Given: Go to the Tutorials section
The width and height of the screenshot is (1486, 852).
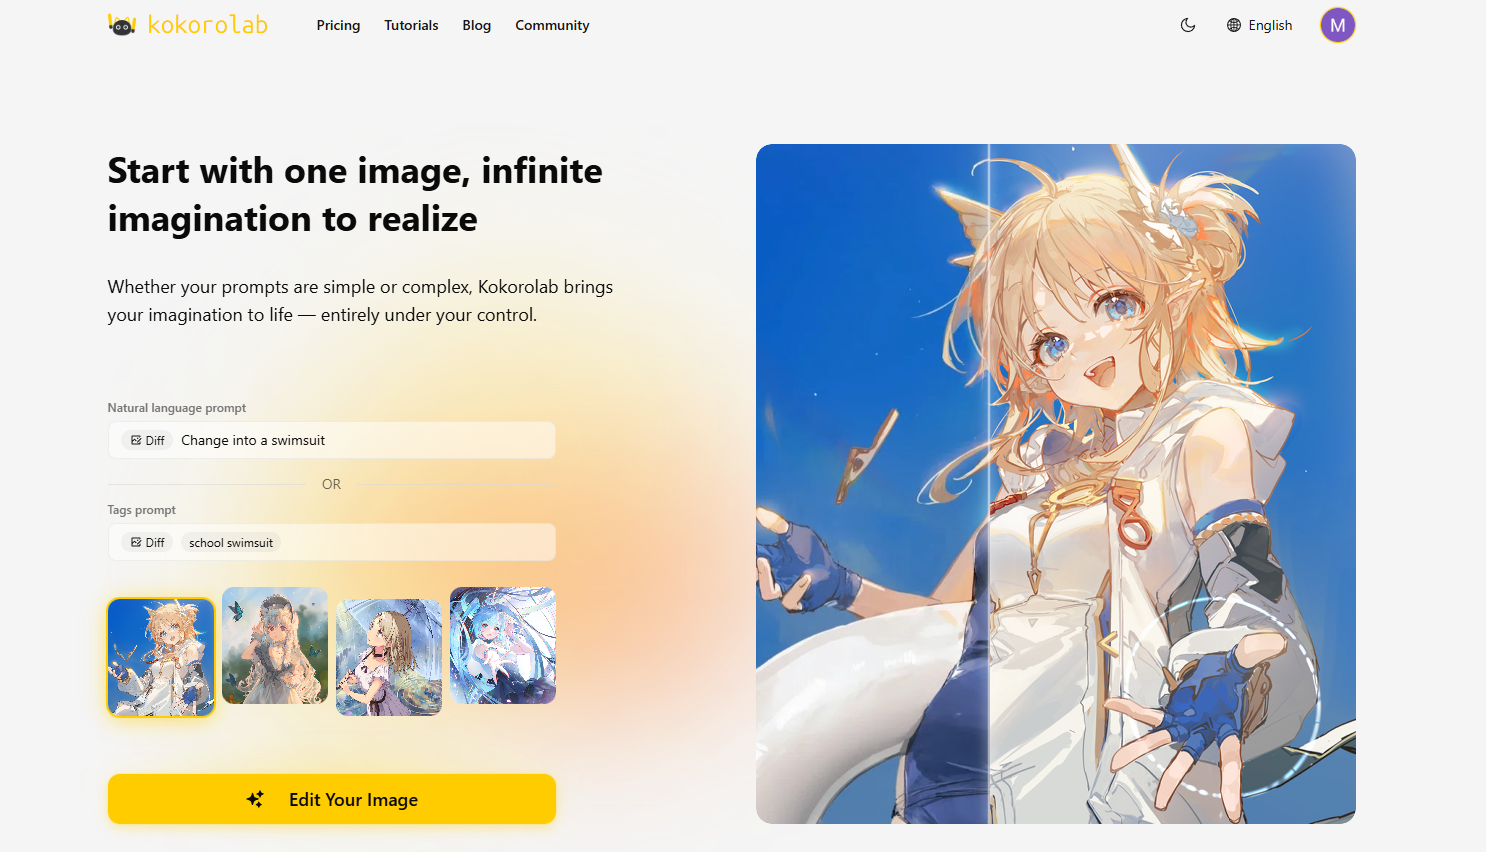Looking at the screenshot, I should click(x=411, y=25).
